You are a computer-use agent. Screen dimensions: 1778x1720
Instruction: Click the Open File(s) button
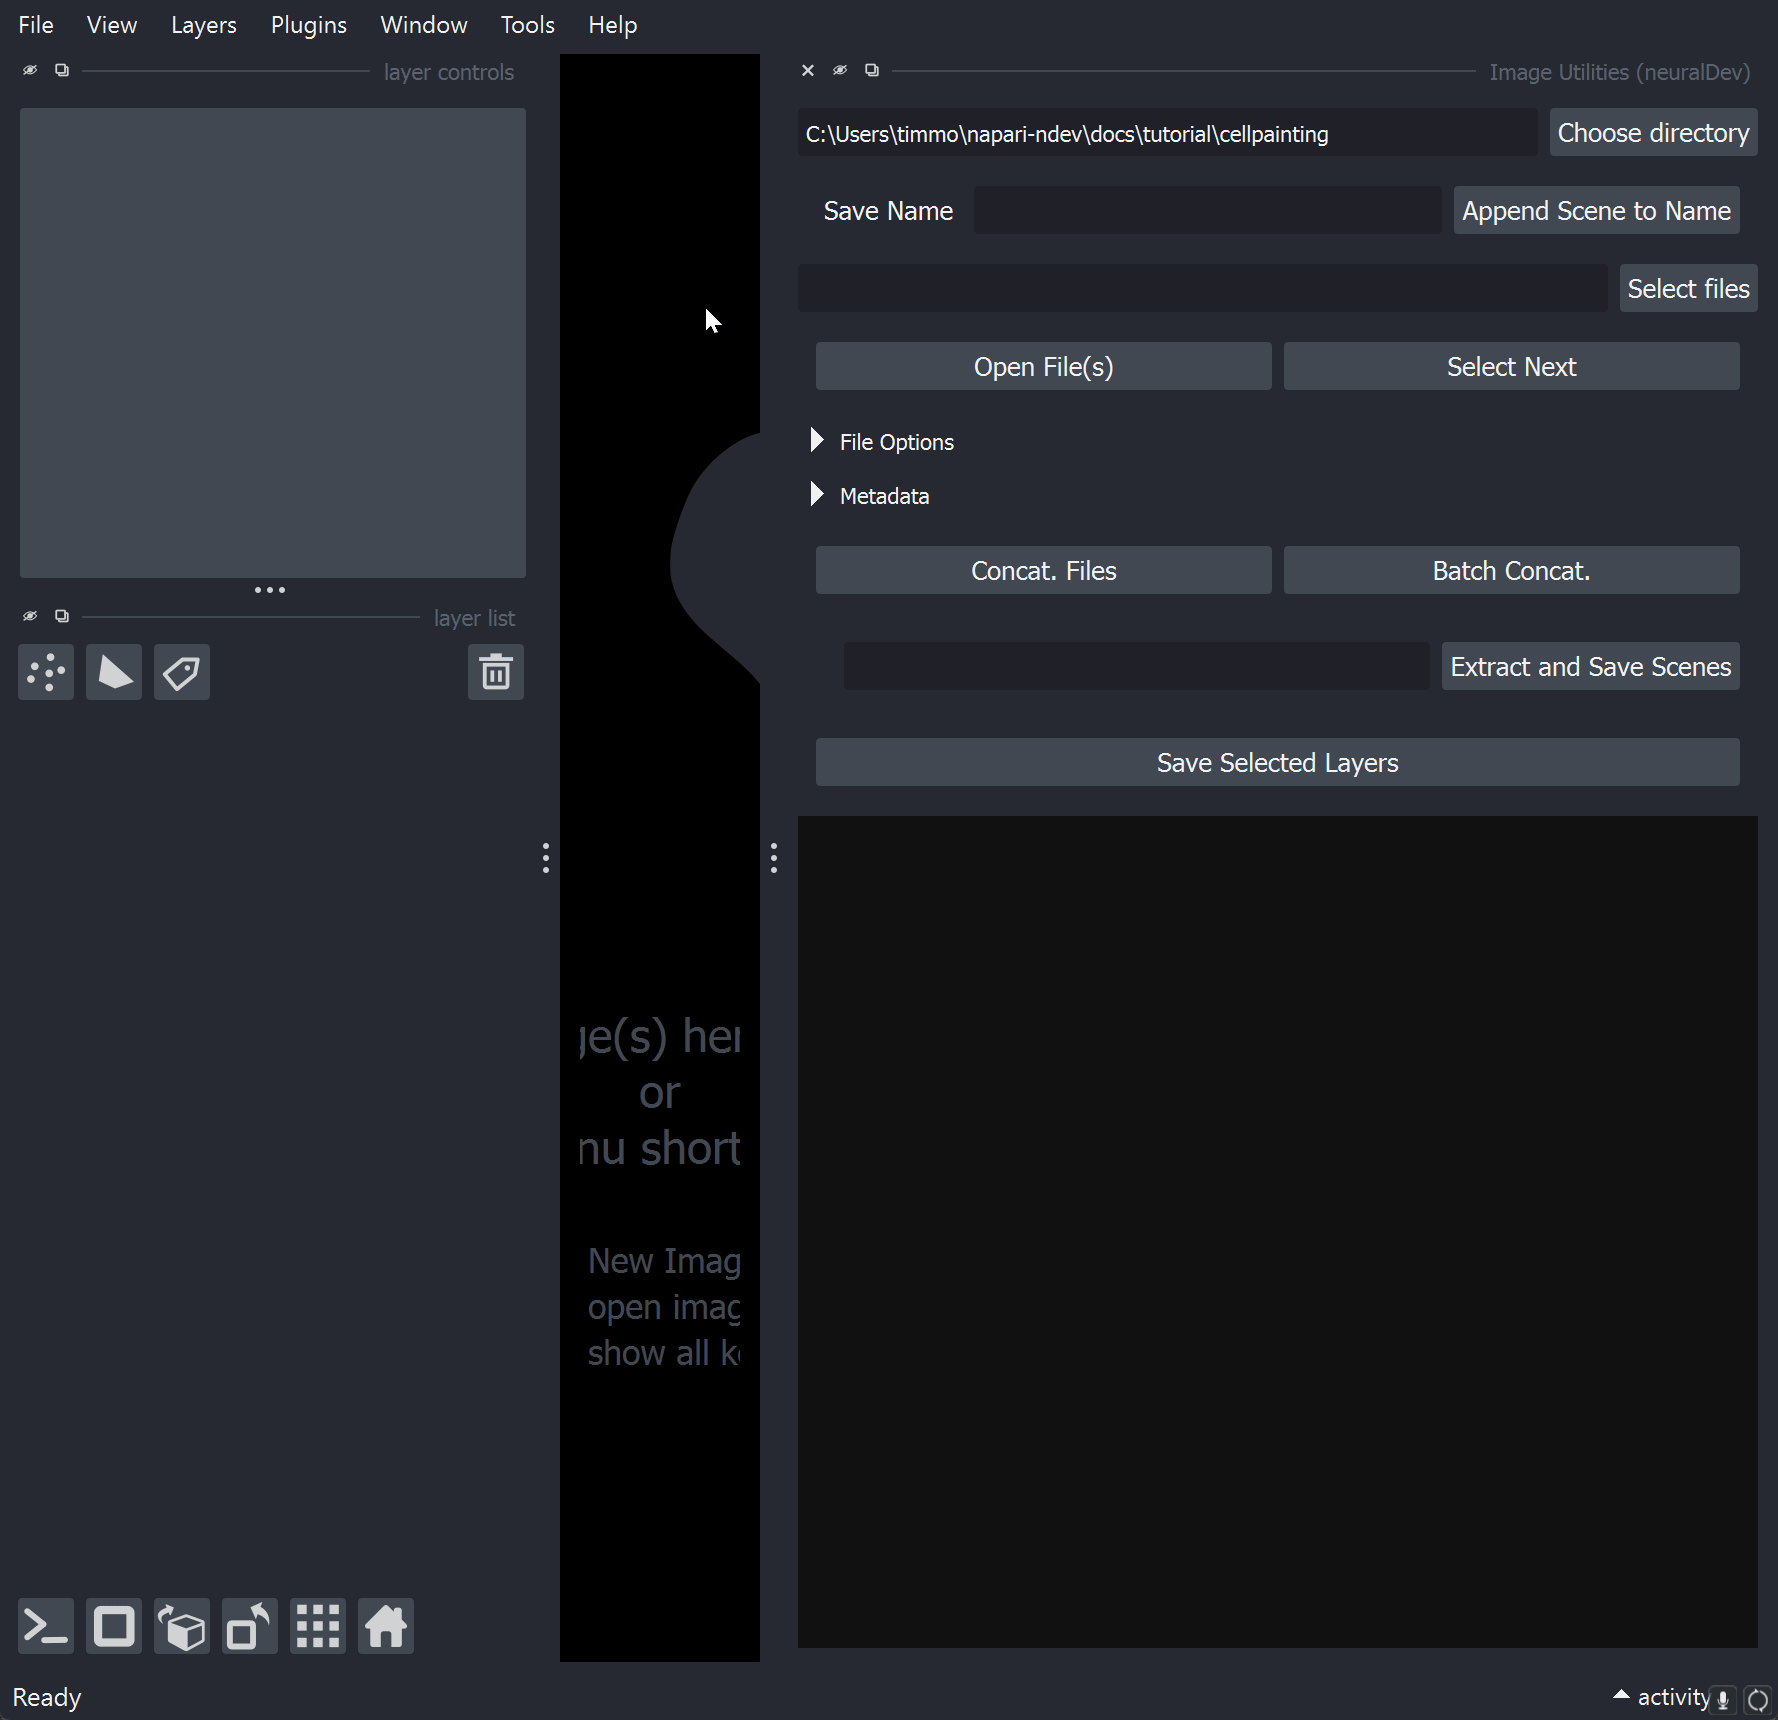[x=1043, y=366]
